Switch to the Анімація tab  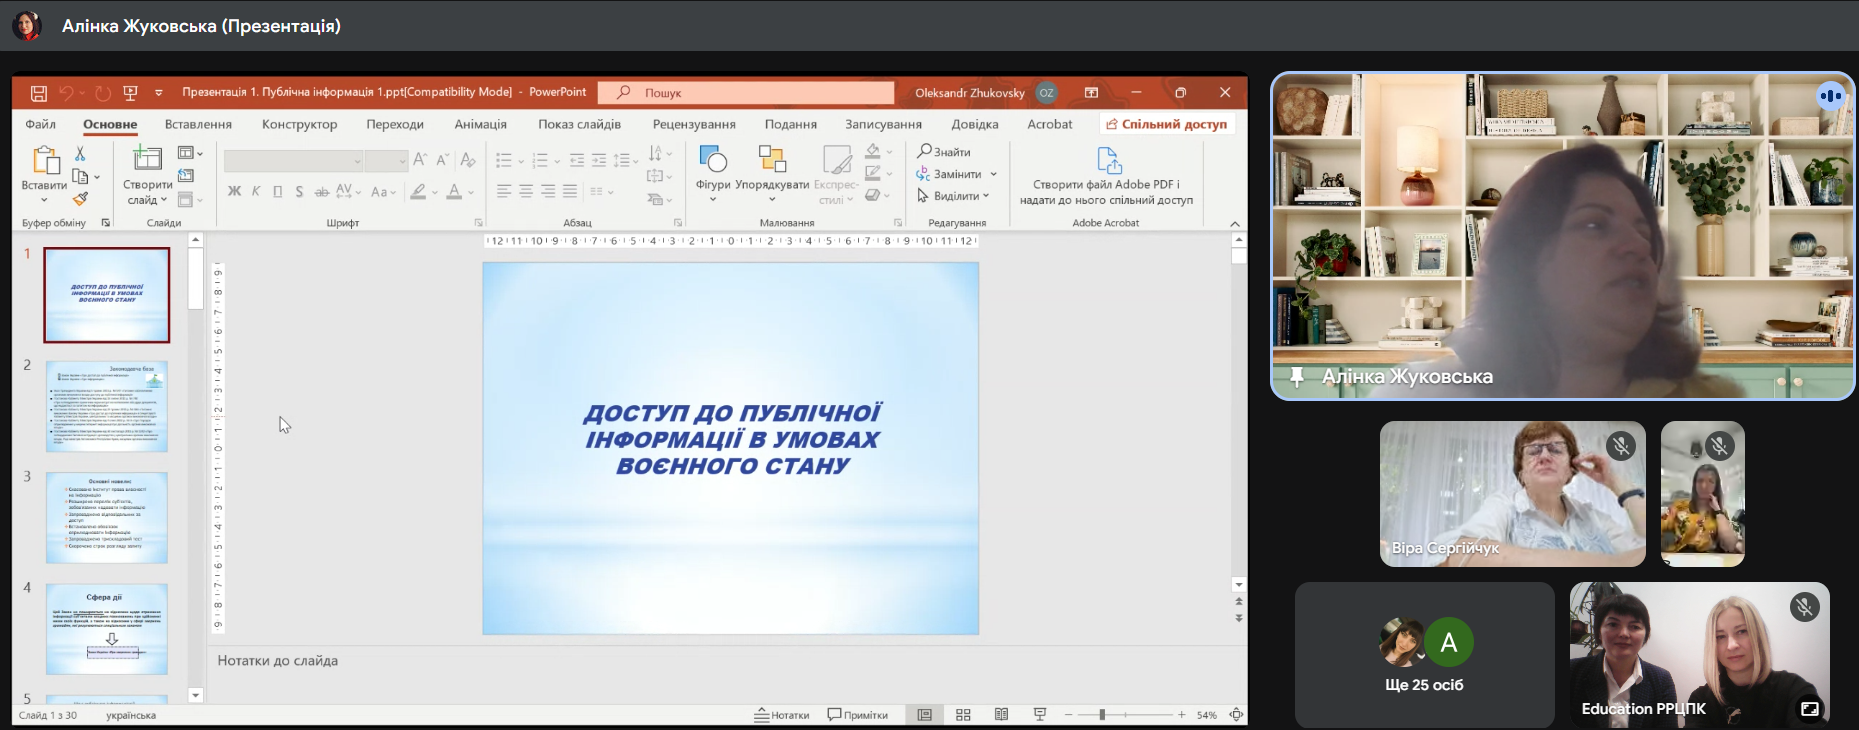click(480, 124)
